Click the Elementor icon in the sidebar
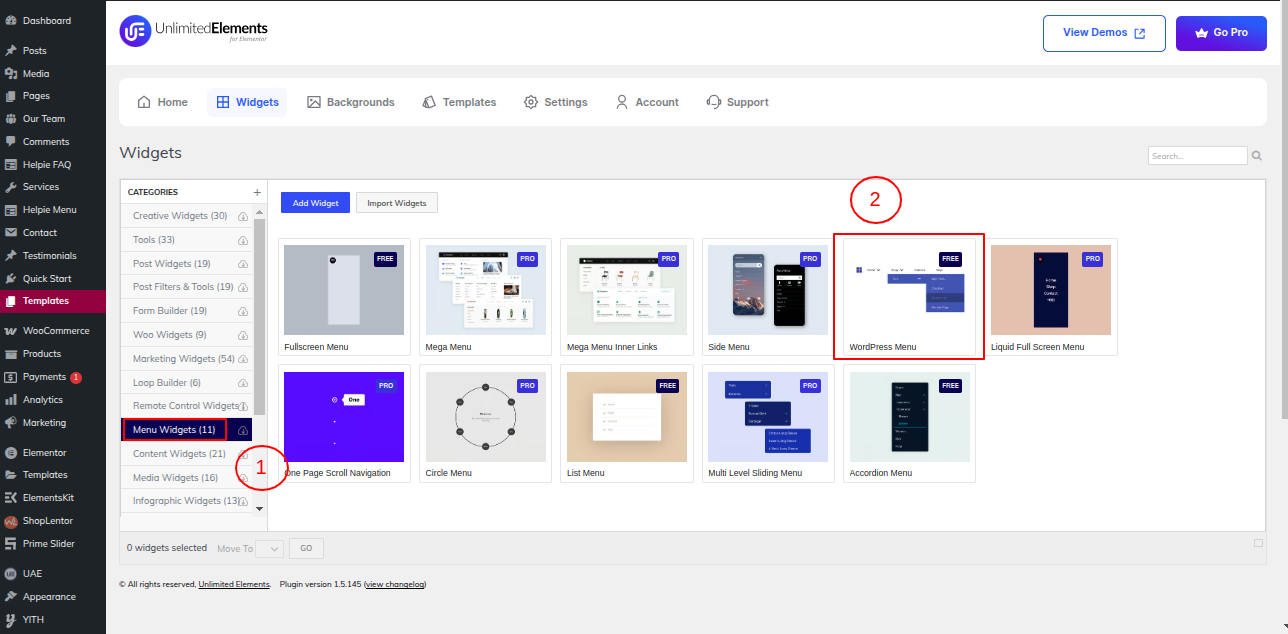The image size is (1288, 634). [11, 452]
